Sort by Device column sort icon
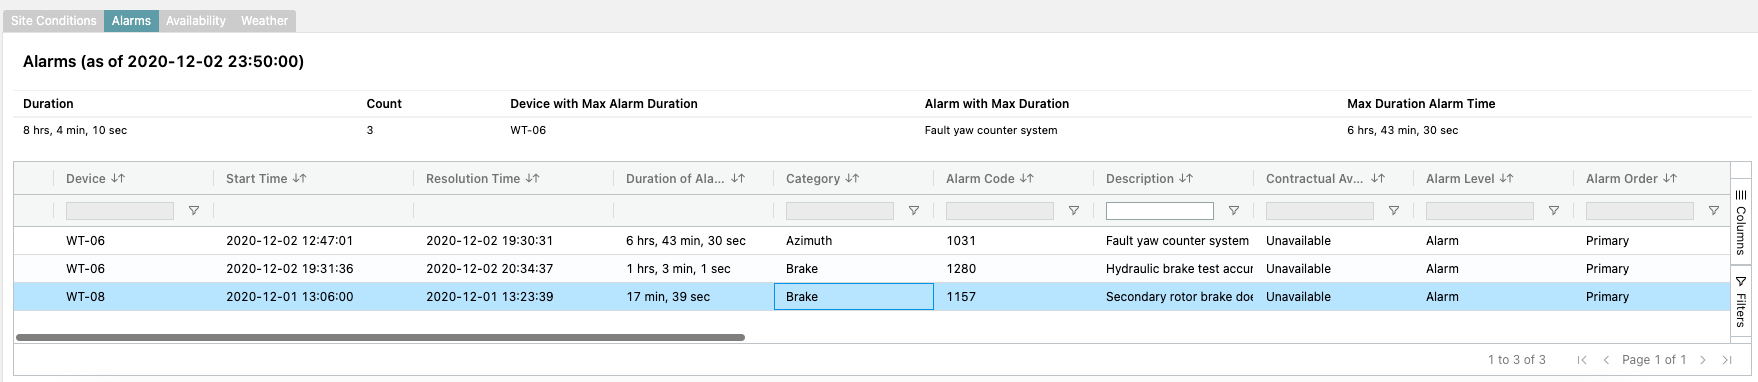1758x382 pixels. pyautogui.click(x=118, y=179)
